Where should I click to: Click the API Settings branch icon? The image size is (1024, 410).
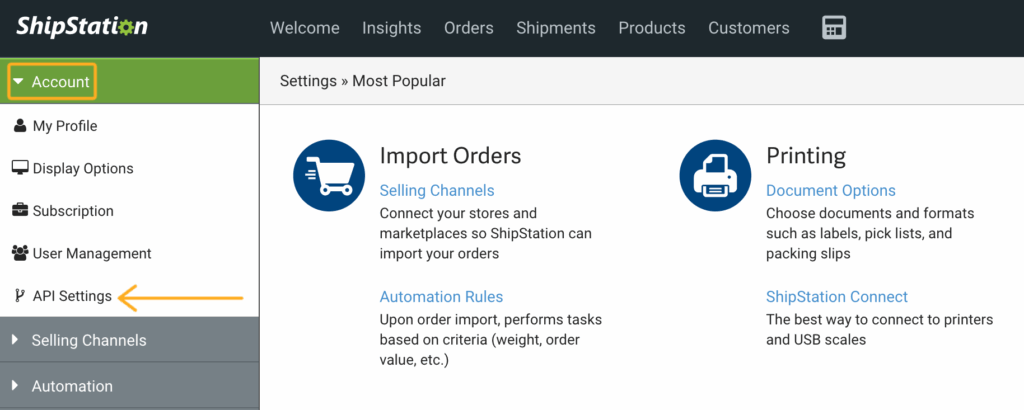pos(20,296)
